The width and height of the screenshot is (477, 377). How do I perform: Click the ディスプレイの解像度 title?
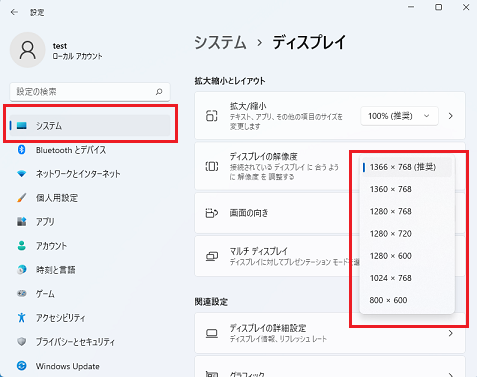tap(263, 156)
